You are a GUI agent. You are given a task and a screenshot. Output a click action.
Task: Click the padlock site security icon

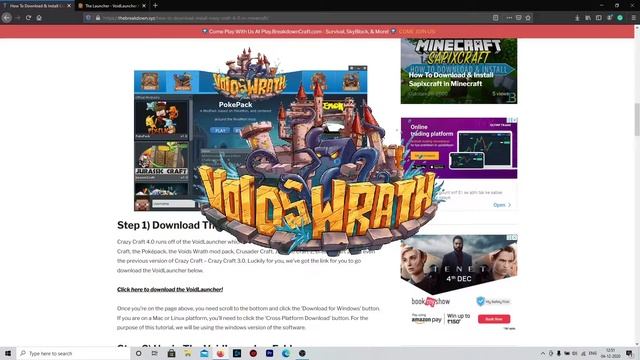[98, 18]
